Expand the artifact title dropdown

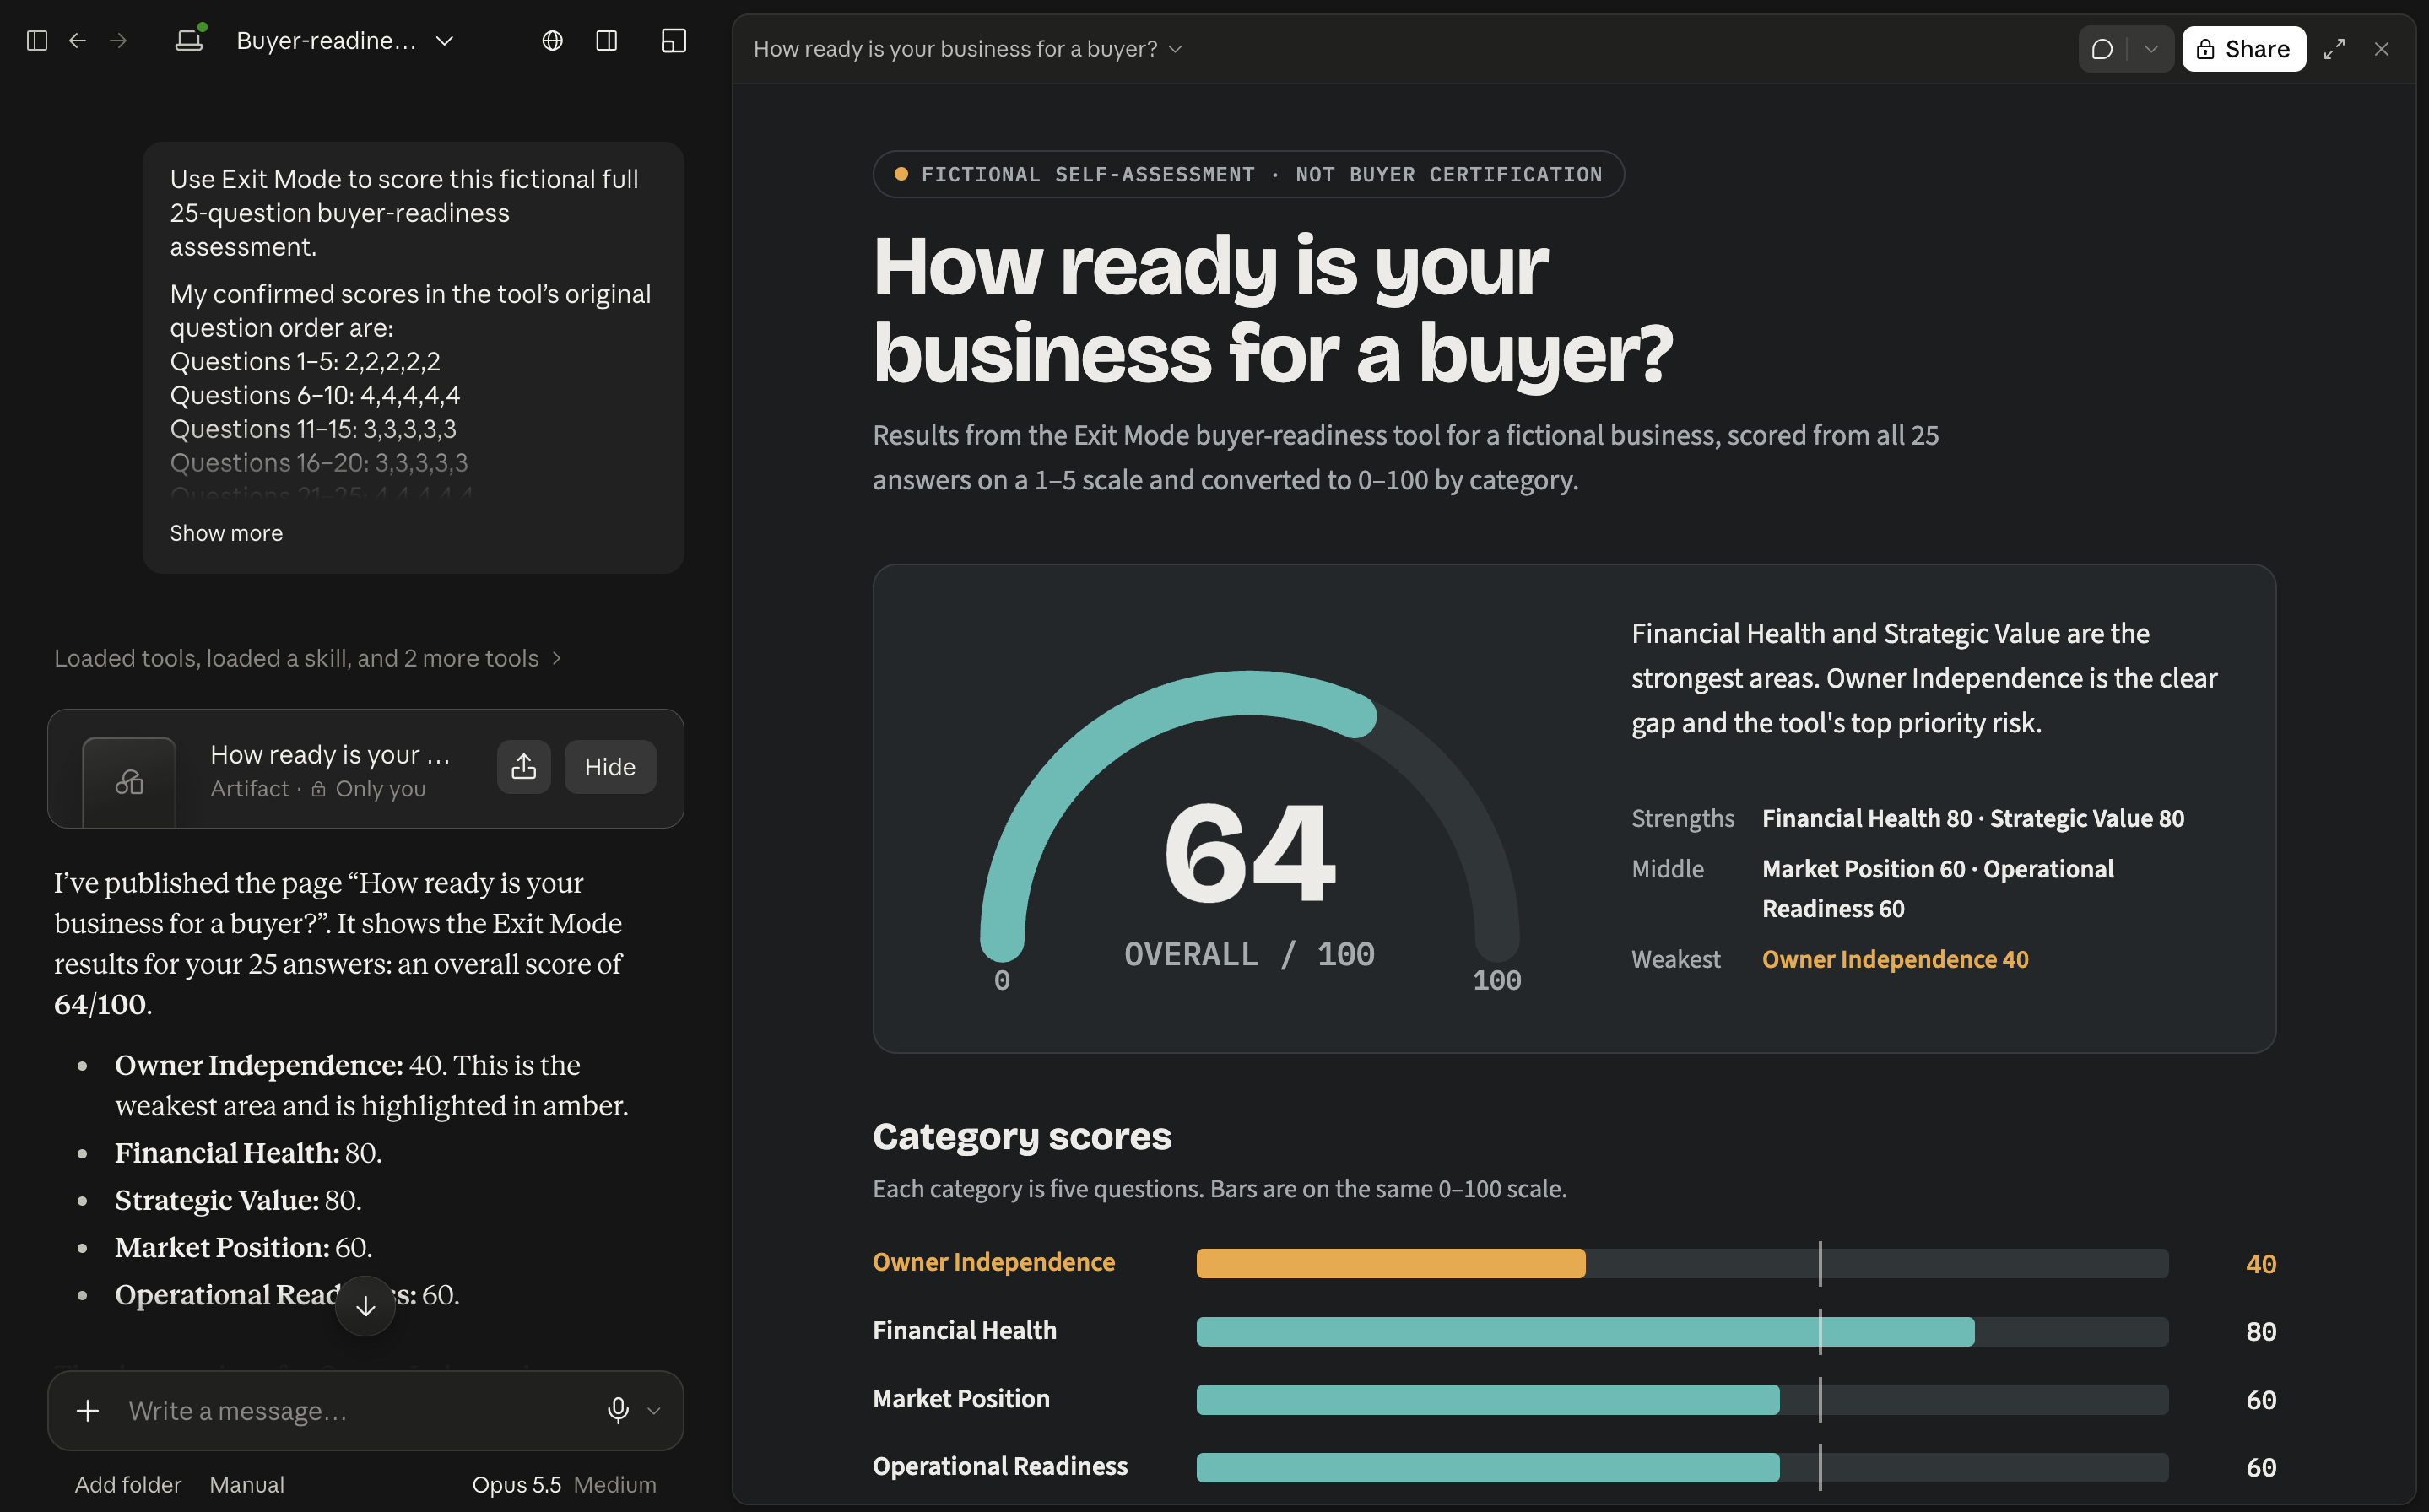point(967,49)
